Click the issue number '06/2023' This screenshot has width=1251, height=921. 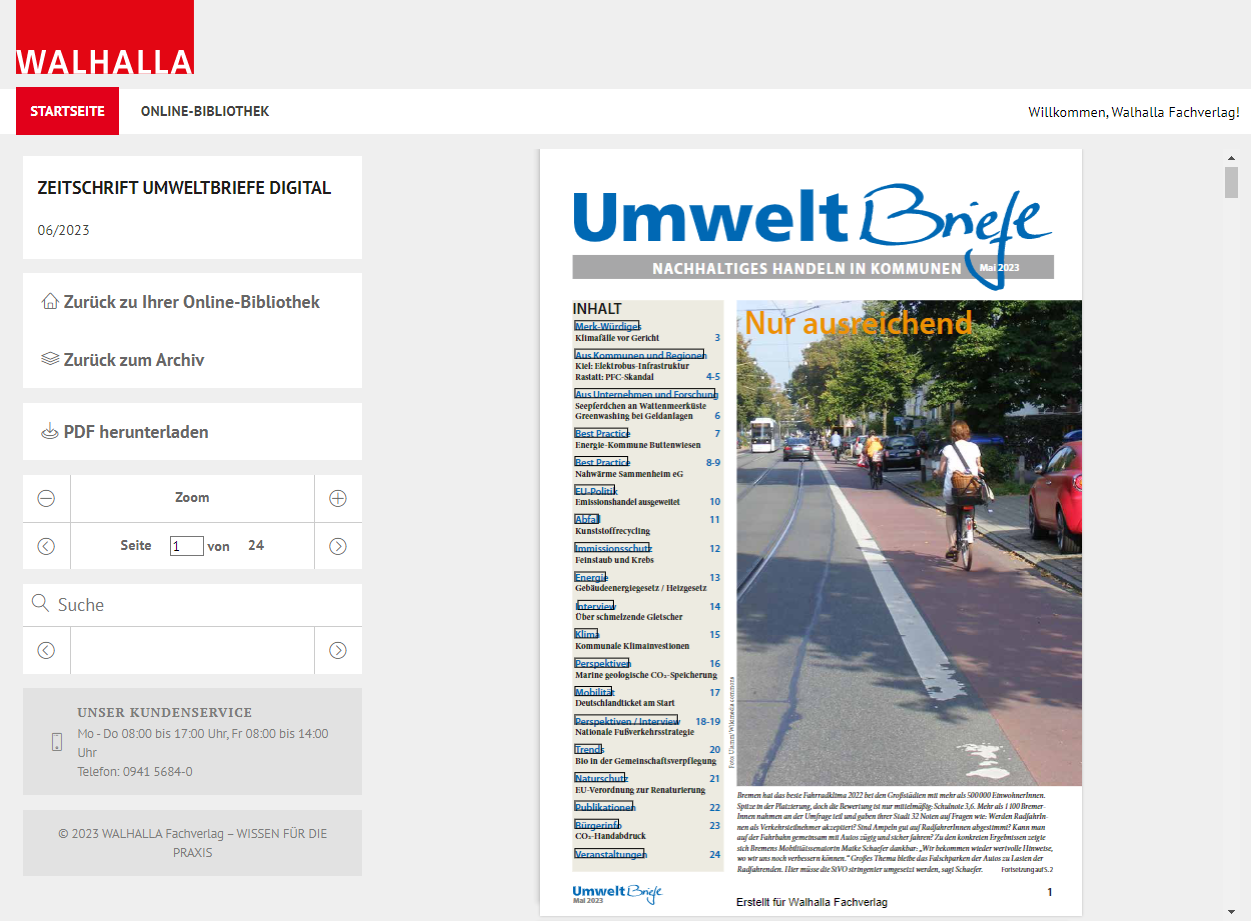point(63,230)
